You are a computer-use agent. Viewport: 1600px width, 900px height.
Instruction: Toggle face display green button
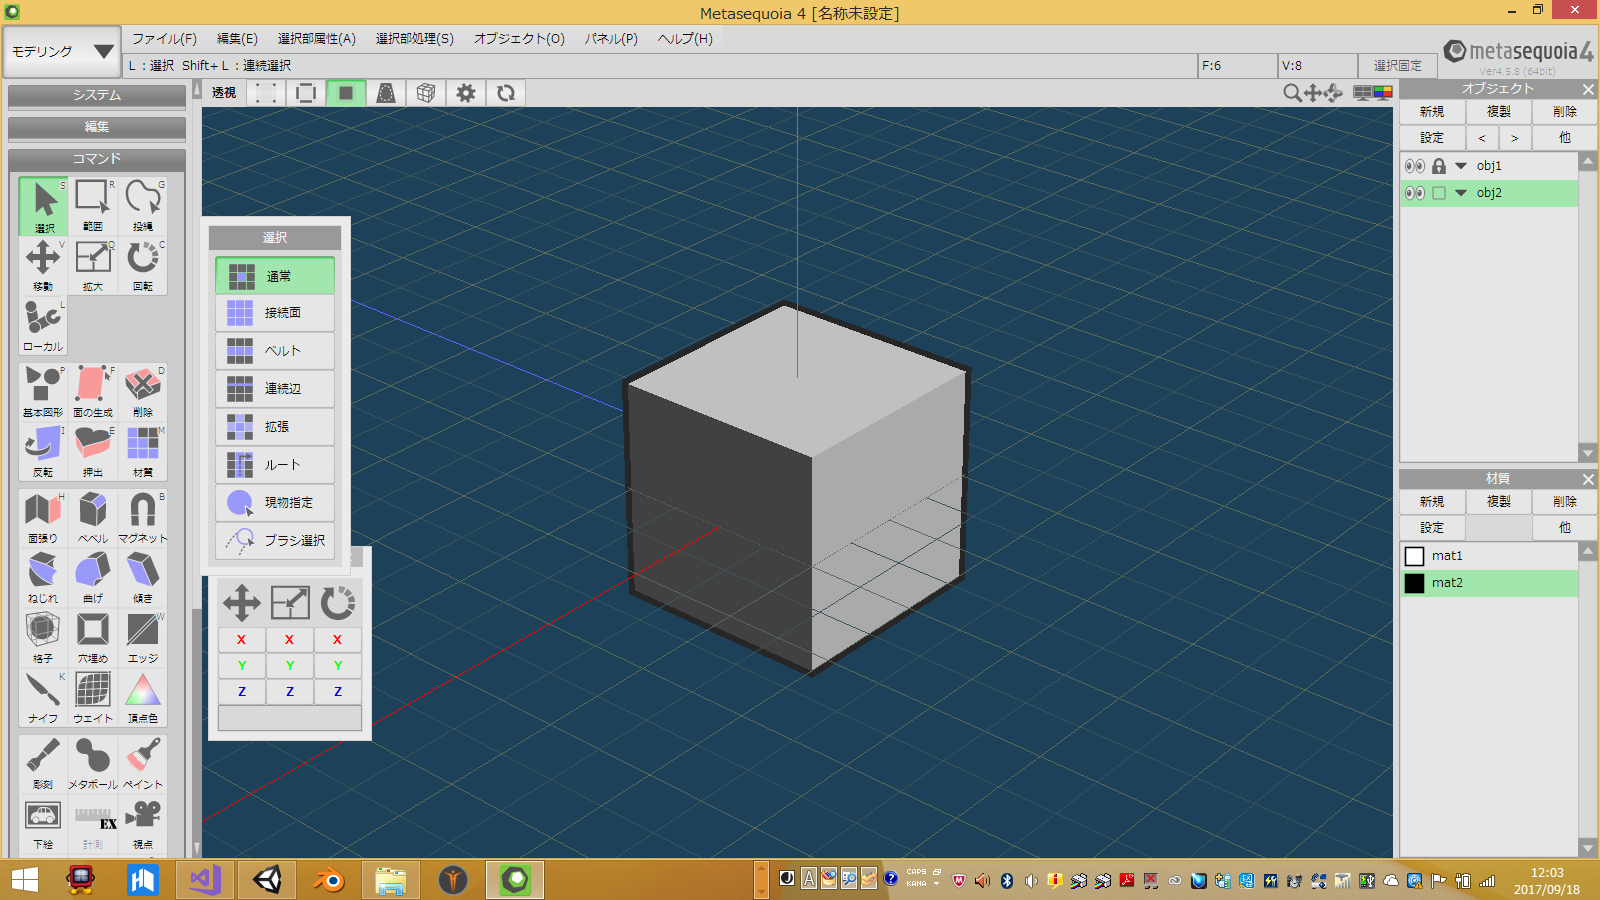346,93
